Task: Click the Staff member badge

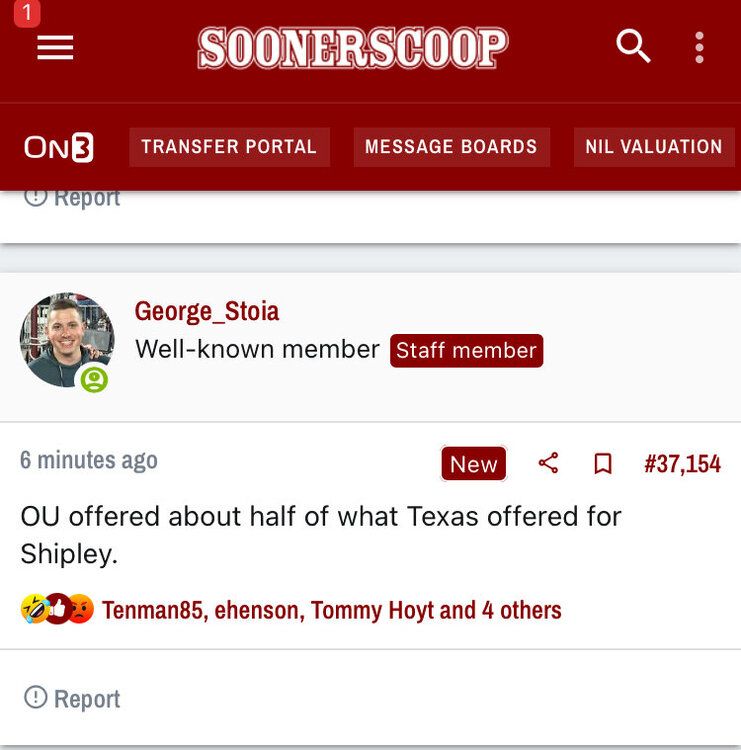Action: 466,350
